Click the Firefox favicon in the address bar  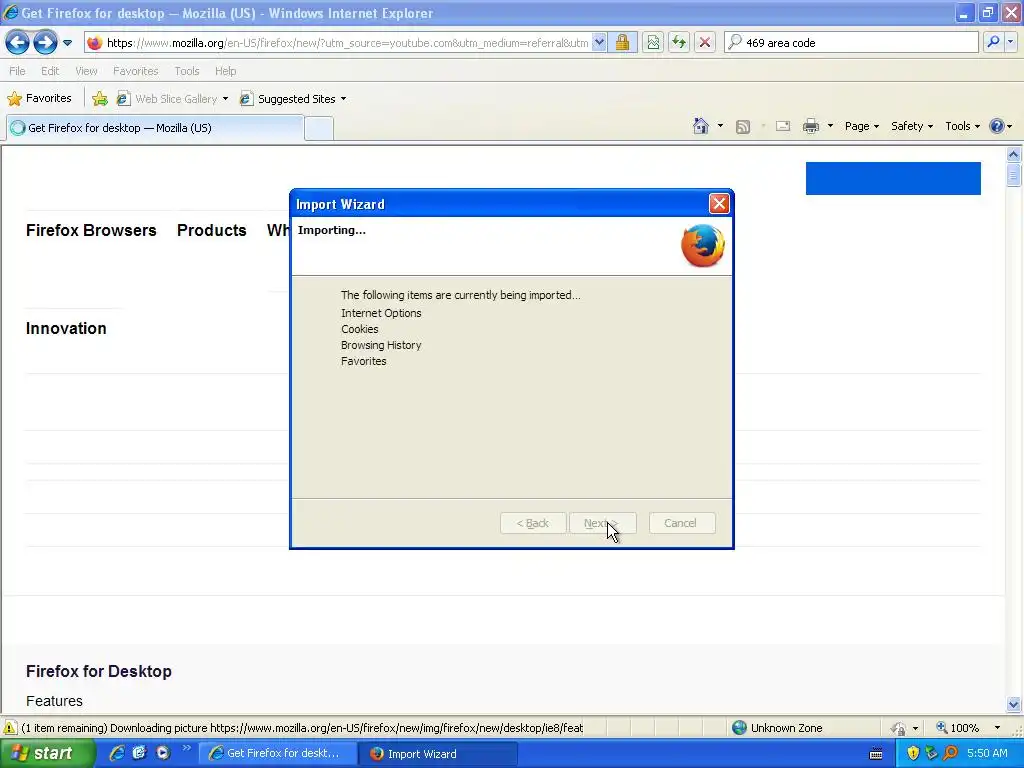(95, 43)
